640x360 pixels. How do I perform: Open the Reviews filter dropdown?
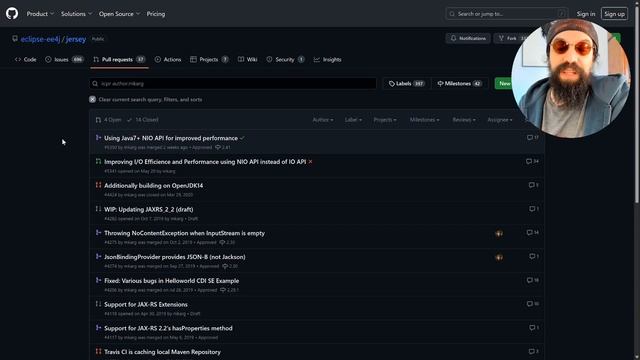point(464,120)
